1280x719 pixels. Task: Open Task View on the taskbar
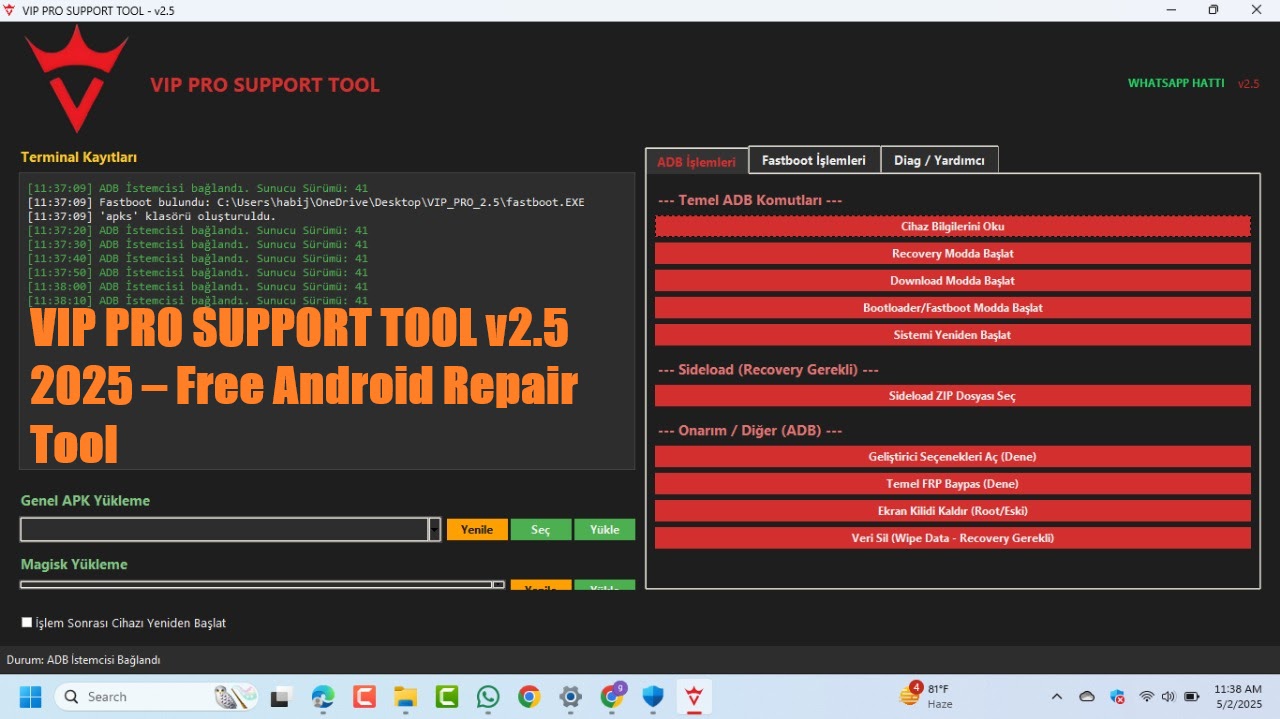pos(280,697)
